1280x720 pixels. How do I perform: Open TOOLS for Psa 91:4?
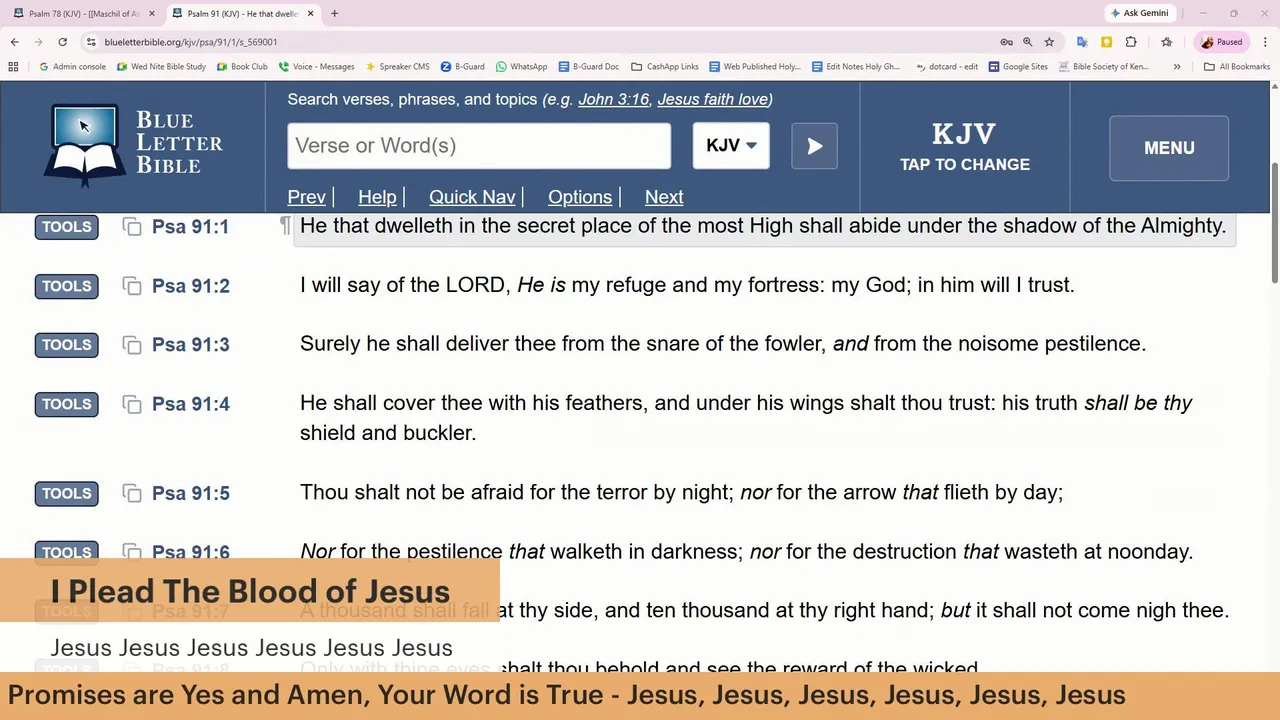pos(67,404)
